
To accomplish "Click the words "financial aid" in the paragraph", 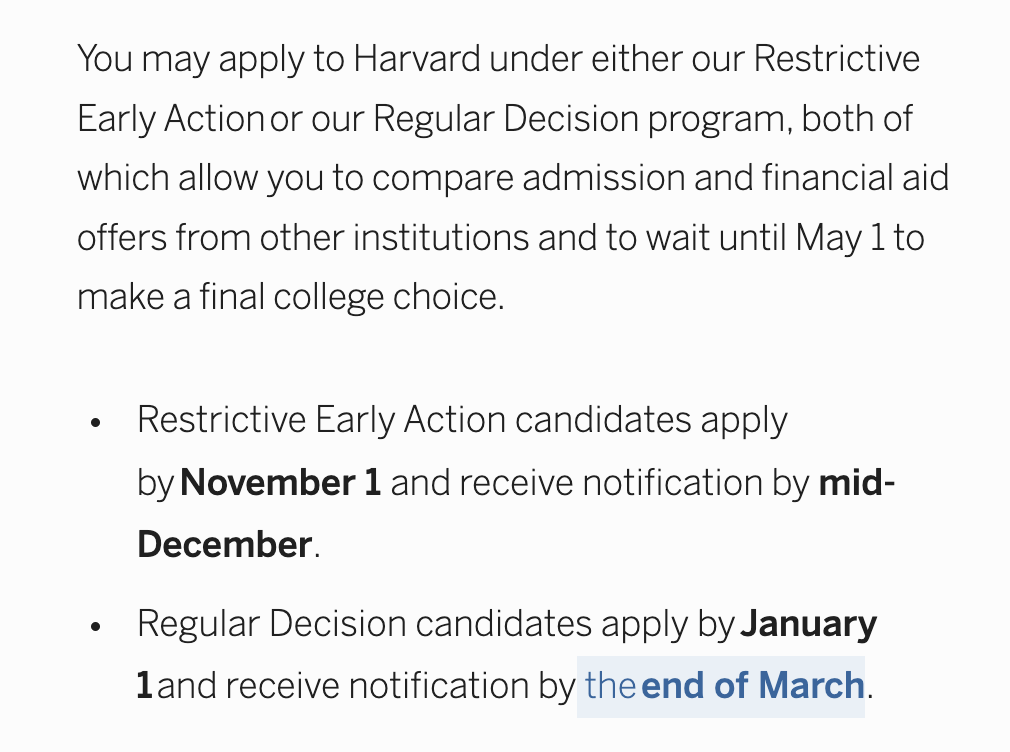I will 855,178.
